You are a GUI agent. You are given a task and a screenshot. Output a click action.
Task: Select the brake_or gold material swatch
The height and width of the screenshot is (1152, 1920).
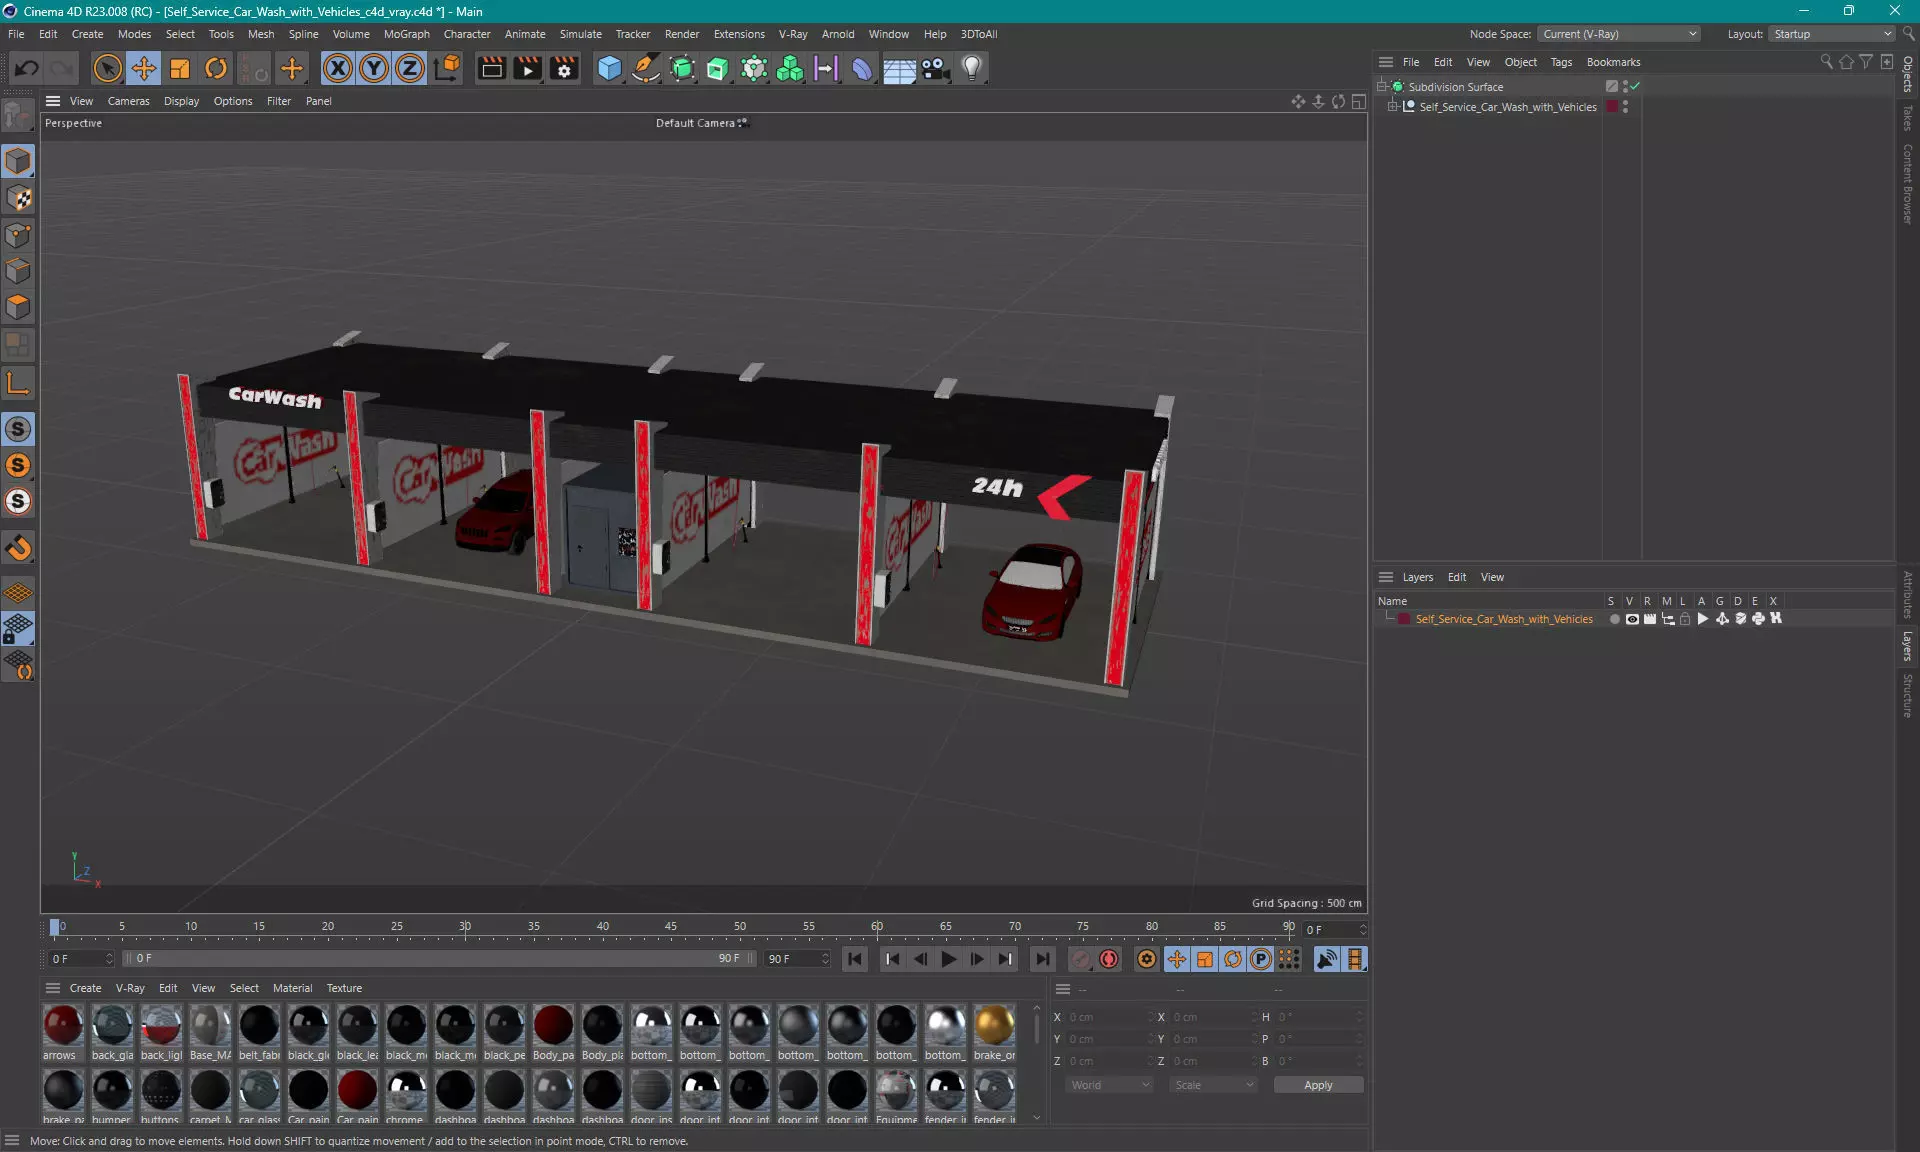[x=994, y=1032]
